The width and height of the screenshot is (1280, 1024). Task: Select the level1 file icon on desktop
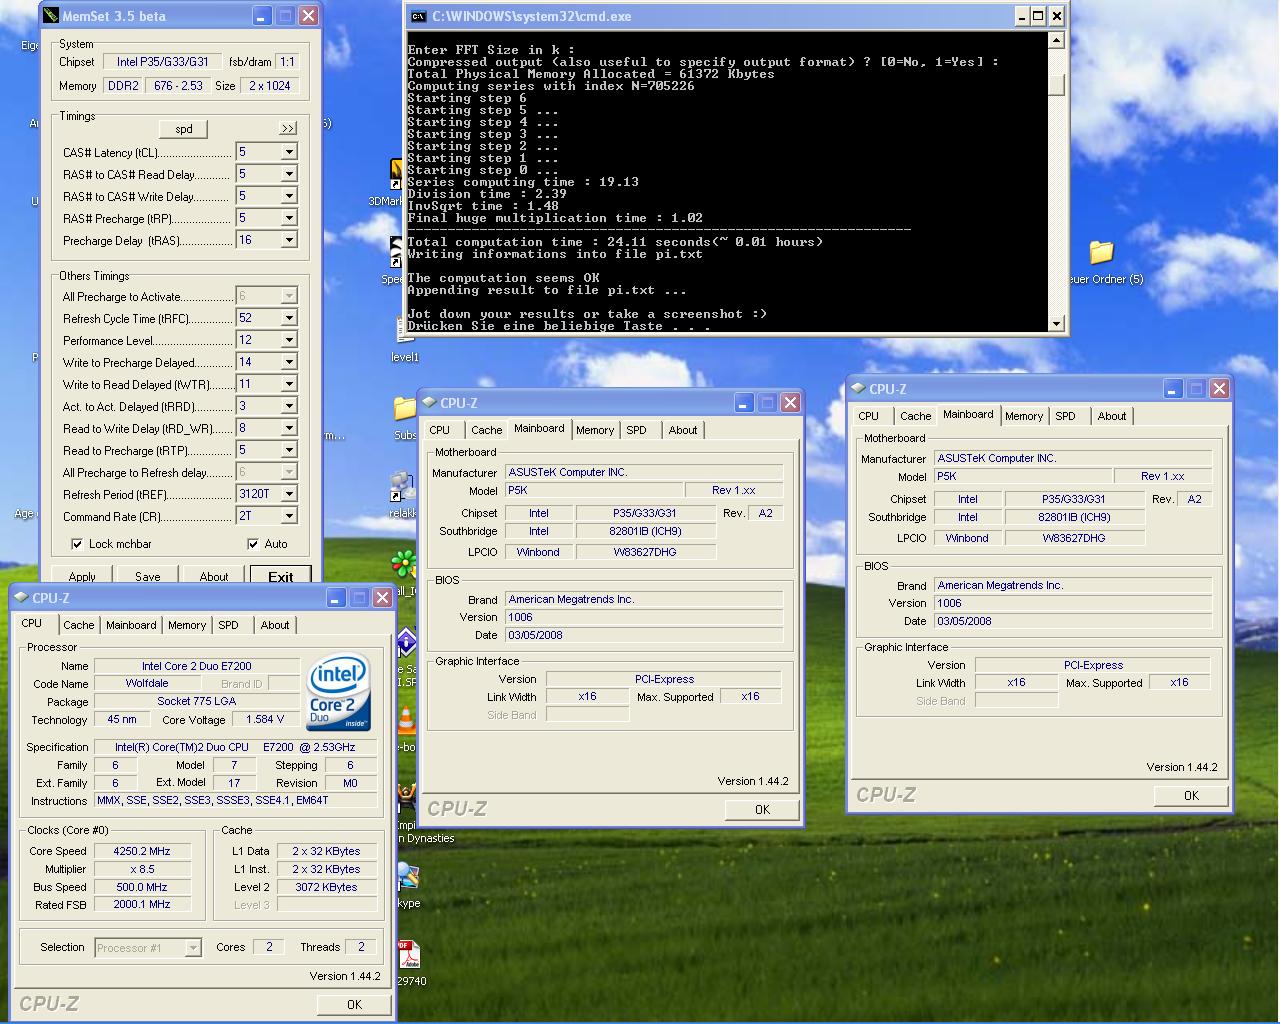tap(403, 332)
